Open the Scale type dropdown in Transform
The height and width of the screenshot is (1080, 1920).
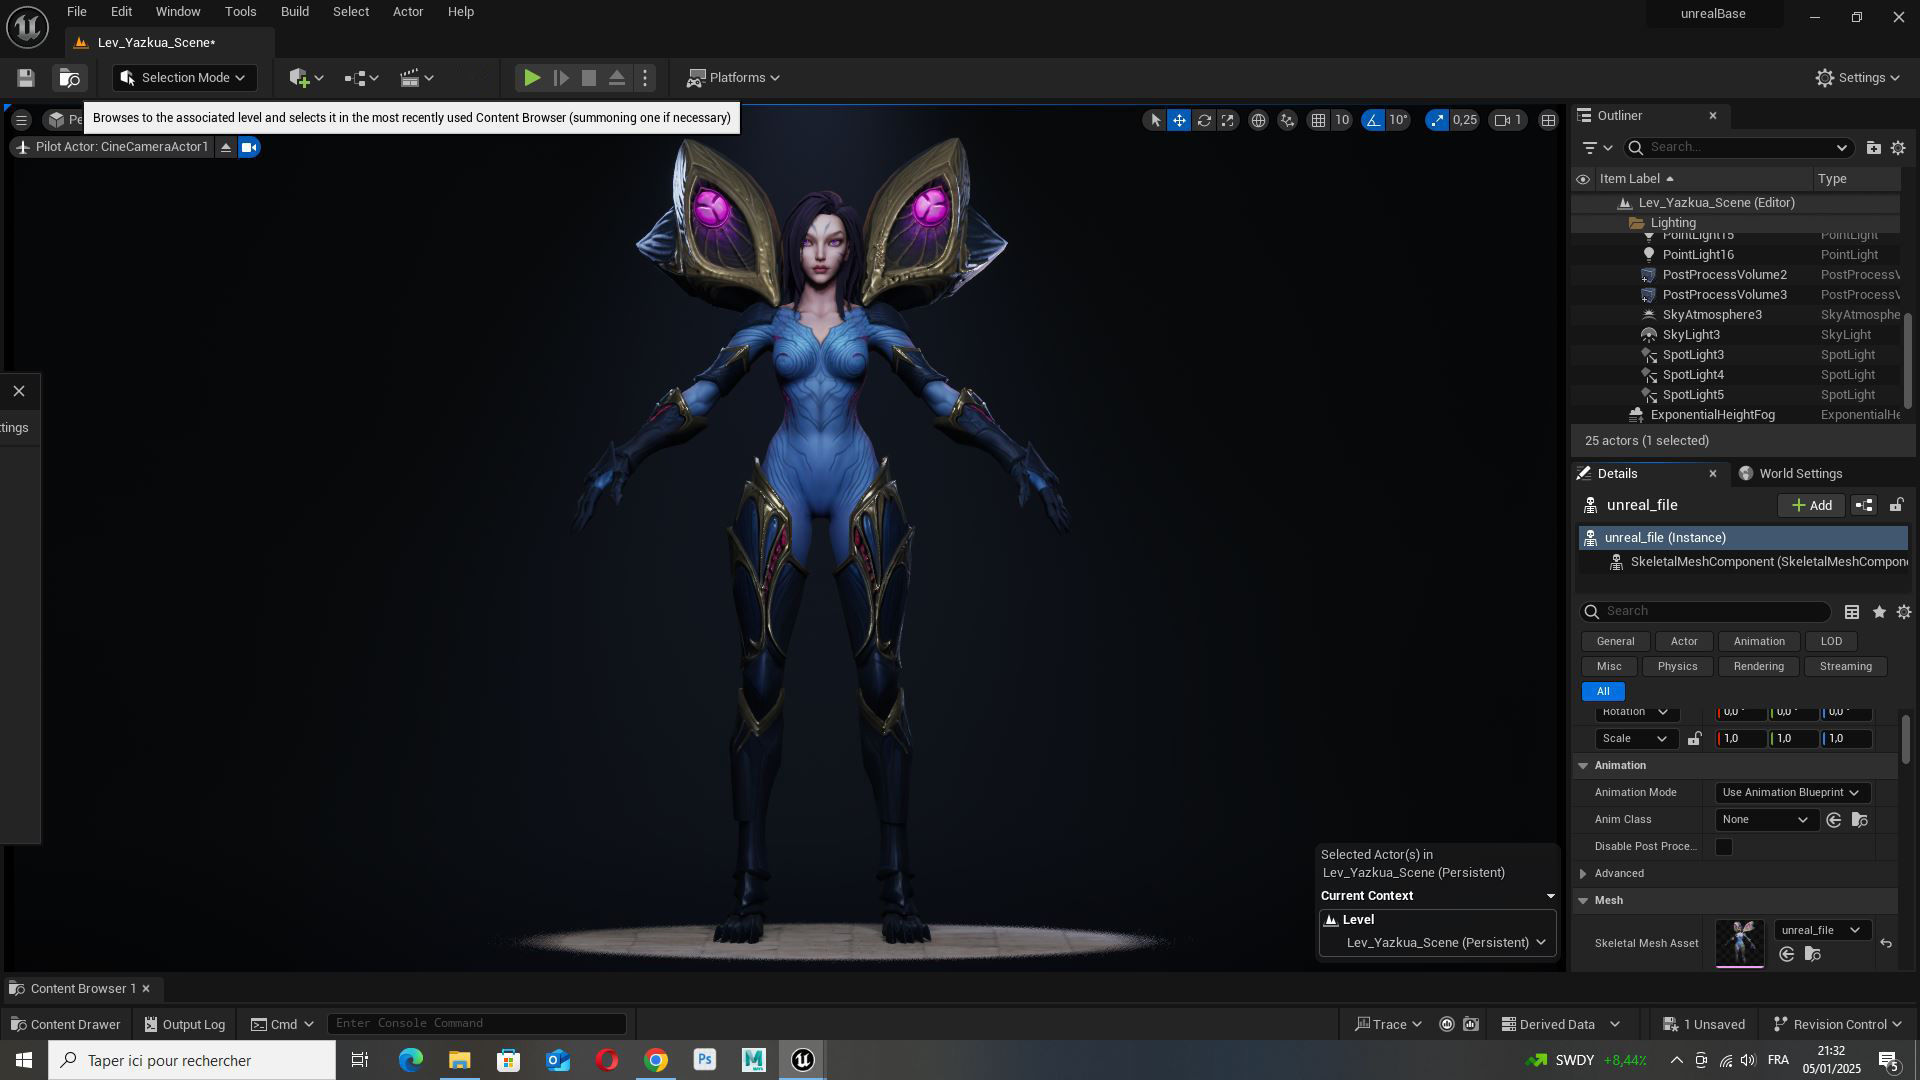point(1635,739)
